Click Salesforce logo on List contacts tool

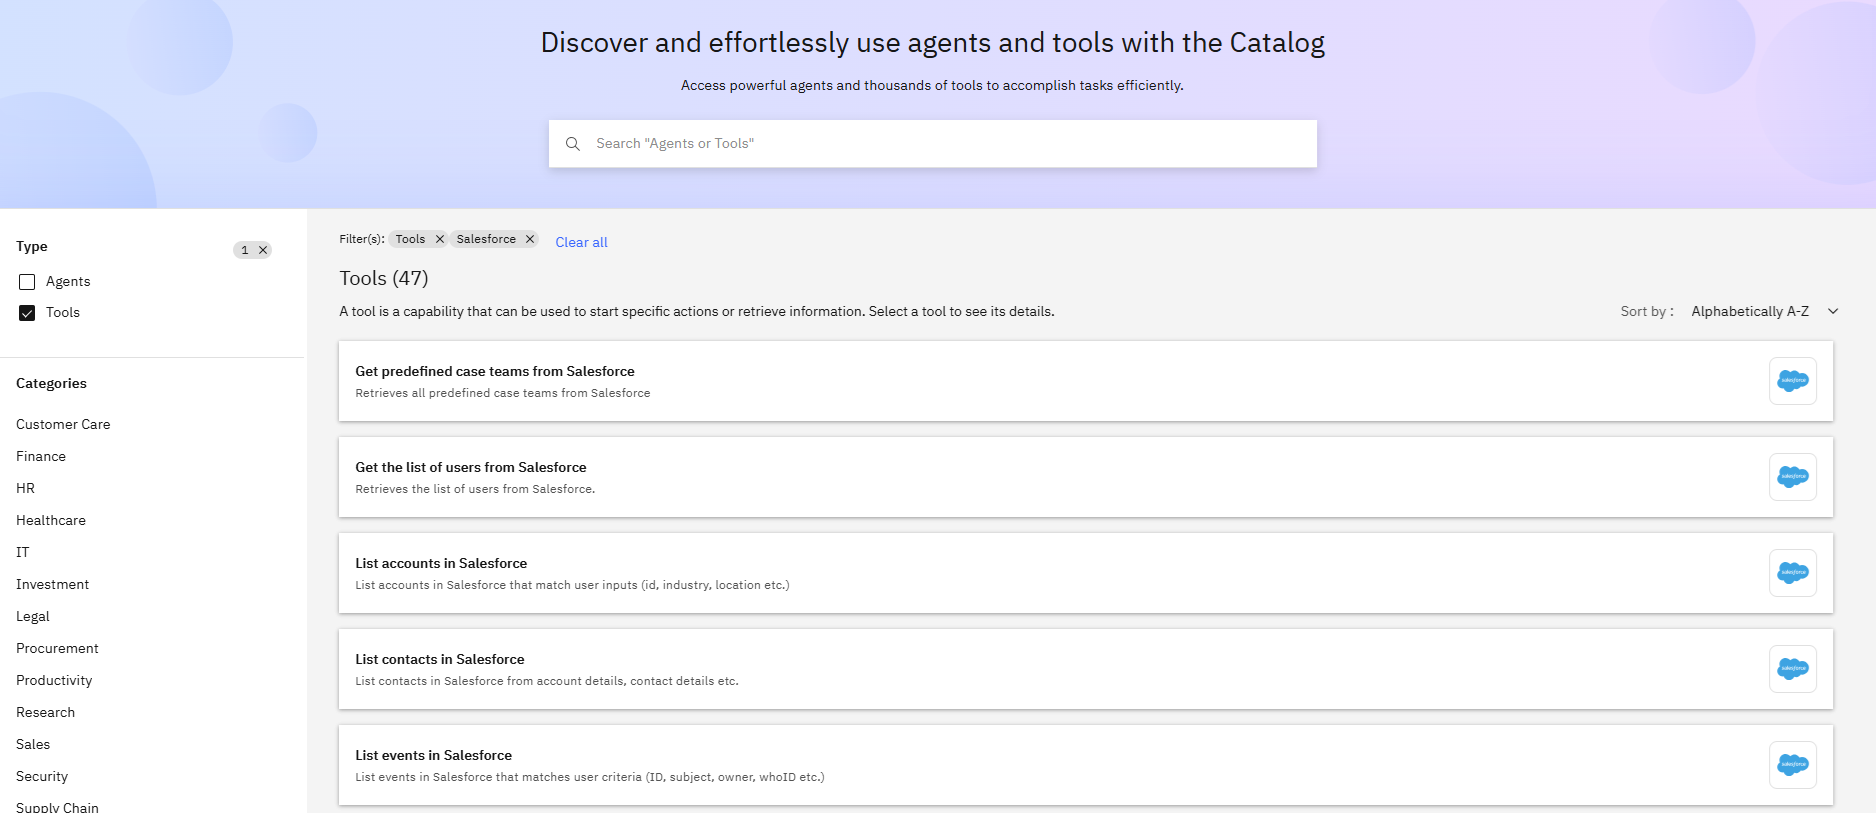(1792, 669)
